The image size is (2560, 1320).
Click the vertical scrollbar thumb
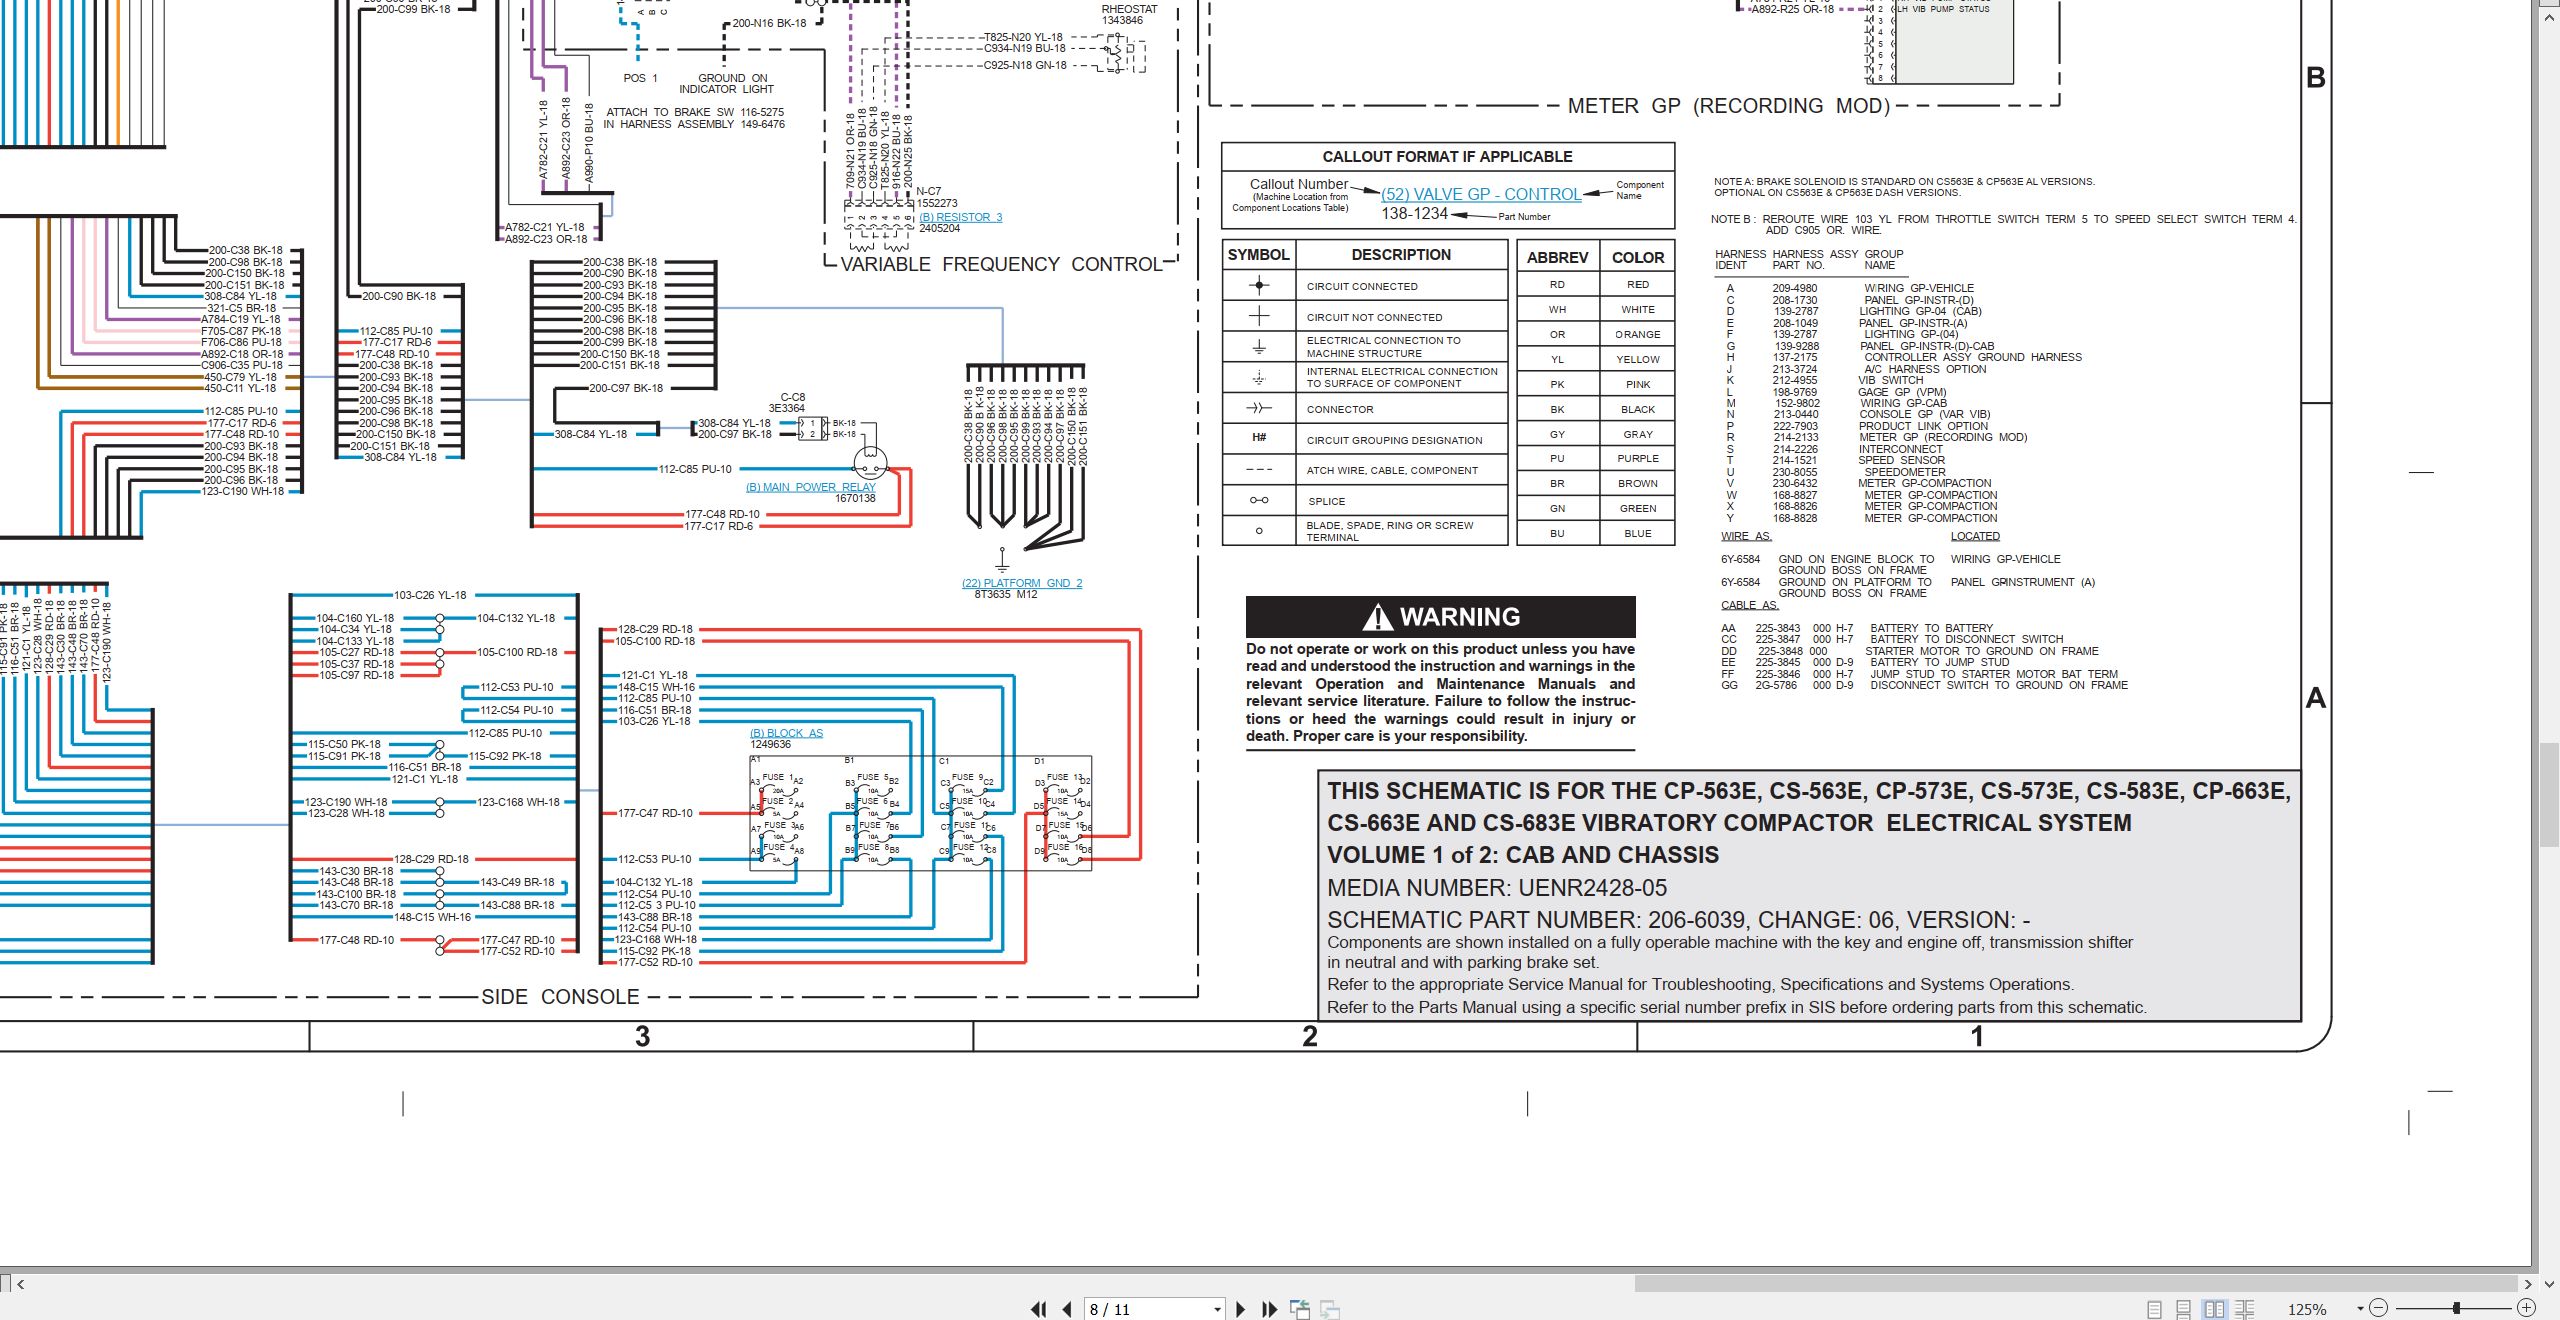coord(2550,795)
